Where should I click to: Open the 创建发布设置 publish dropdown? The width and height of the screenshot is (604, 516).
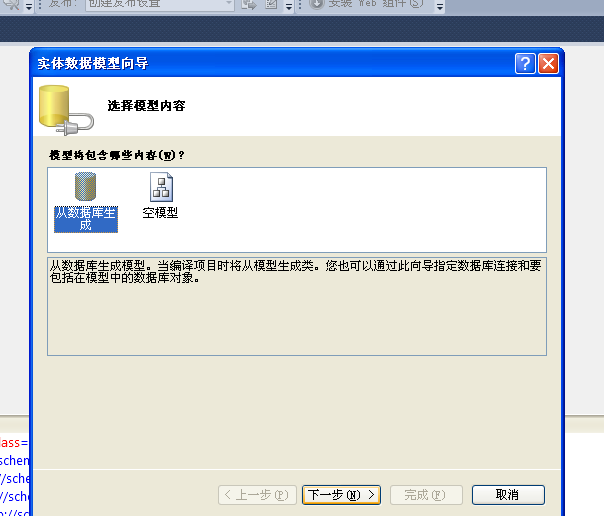(x=159, y=5)
